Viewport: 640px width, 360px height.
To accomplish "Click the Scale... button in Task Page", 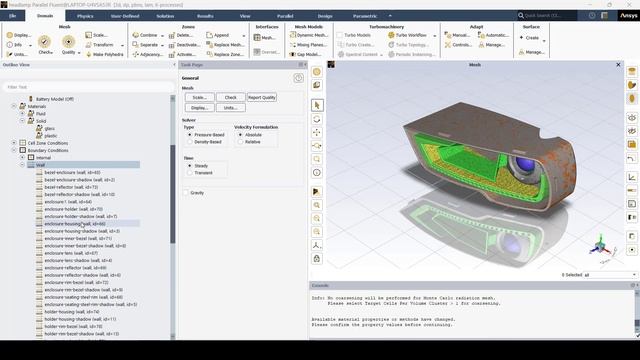I will 199,98.
